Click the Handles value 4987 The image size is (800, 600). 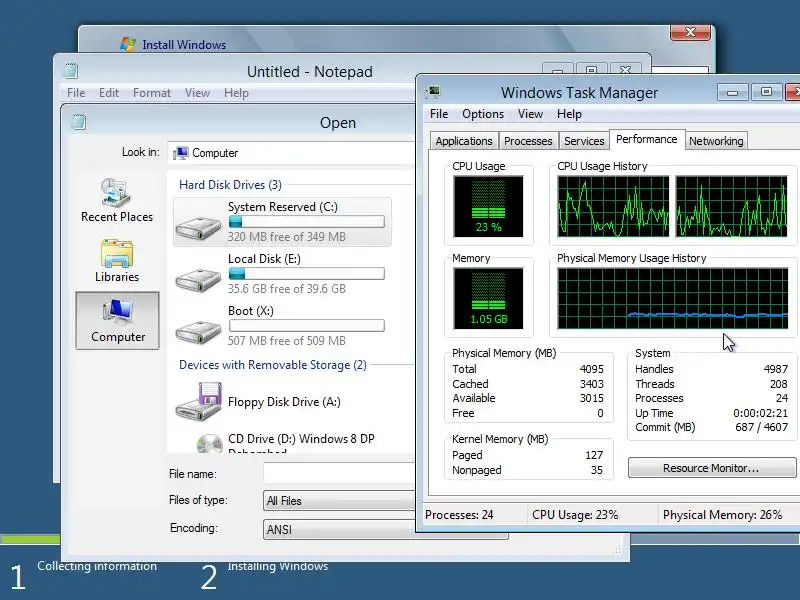[776, 369]
